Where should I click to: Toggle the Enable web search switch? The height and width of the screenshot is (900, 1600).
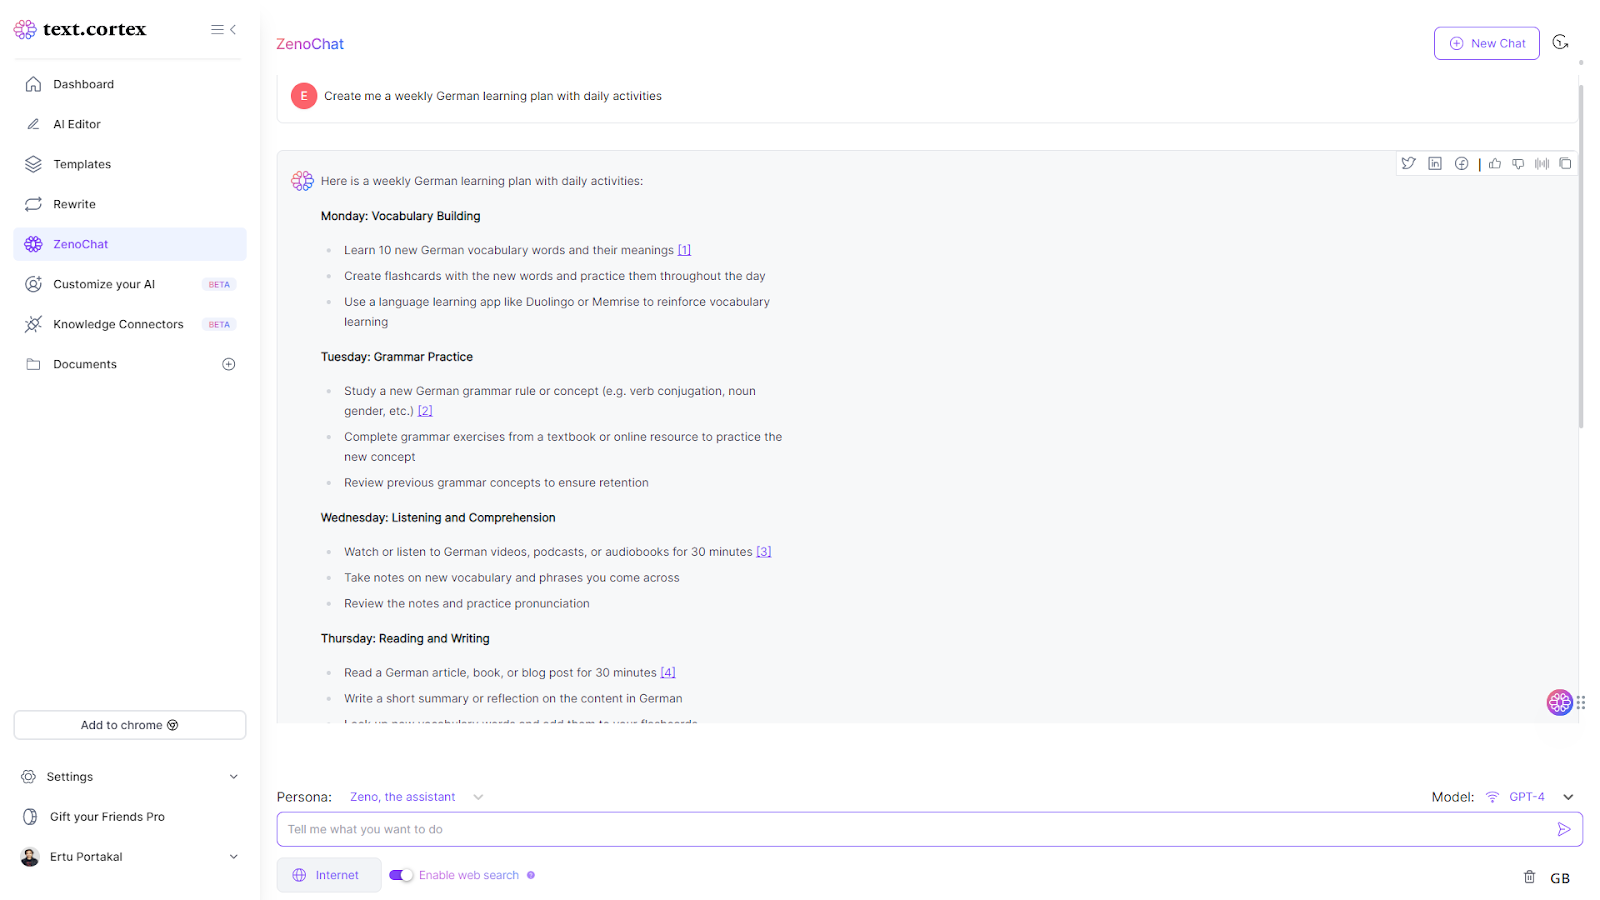click(x=401, y=876)
